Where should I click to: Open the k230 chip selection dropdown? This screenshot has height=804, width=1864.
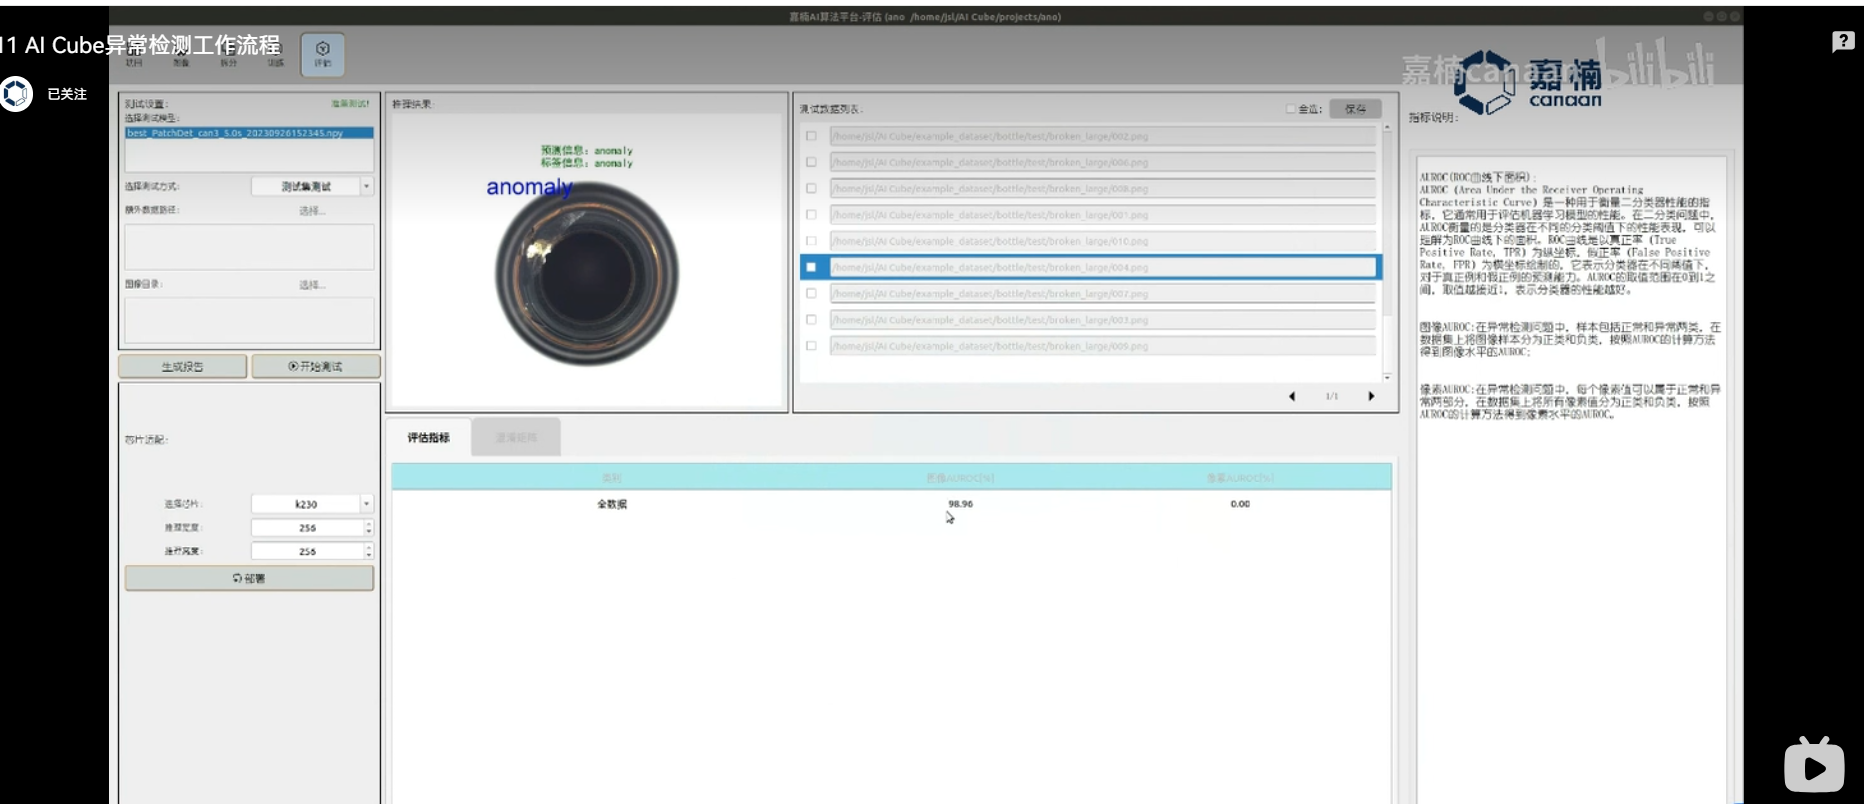pyautogui.click(x=366, y=504)
